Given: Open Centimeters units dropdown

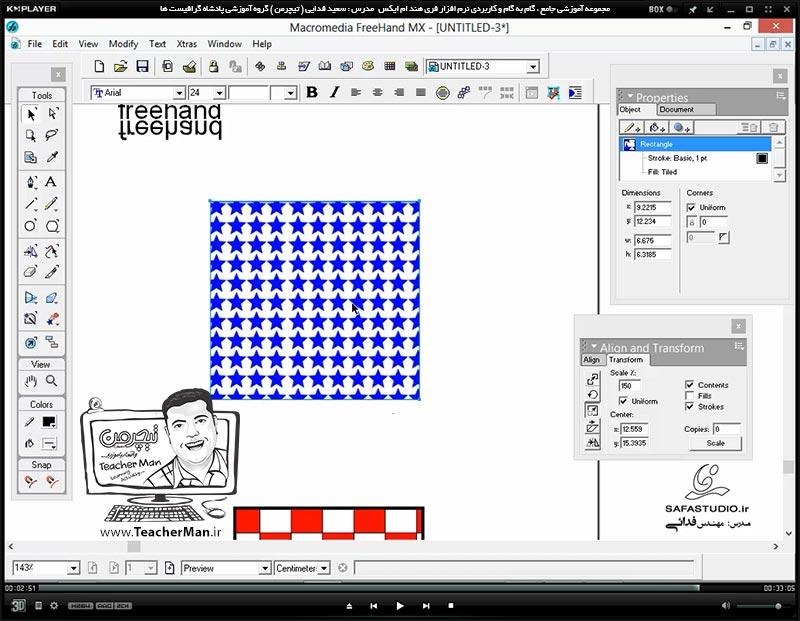Looking at the screenshot, I should pos(324,568).
